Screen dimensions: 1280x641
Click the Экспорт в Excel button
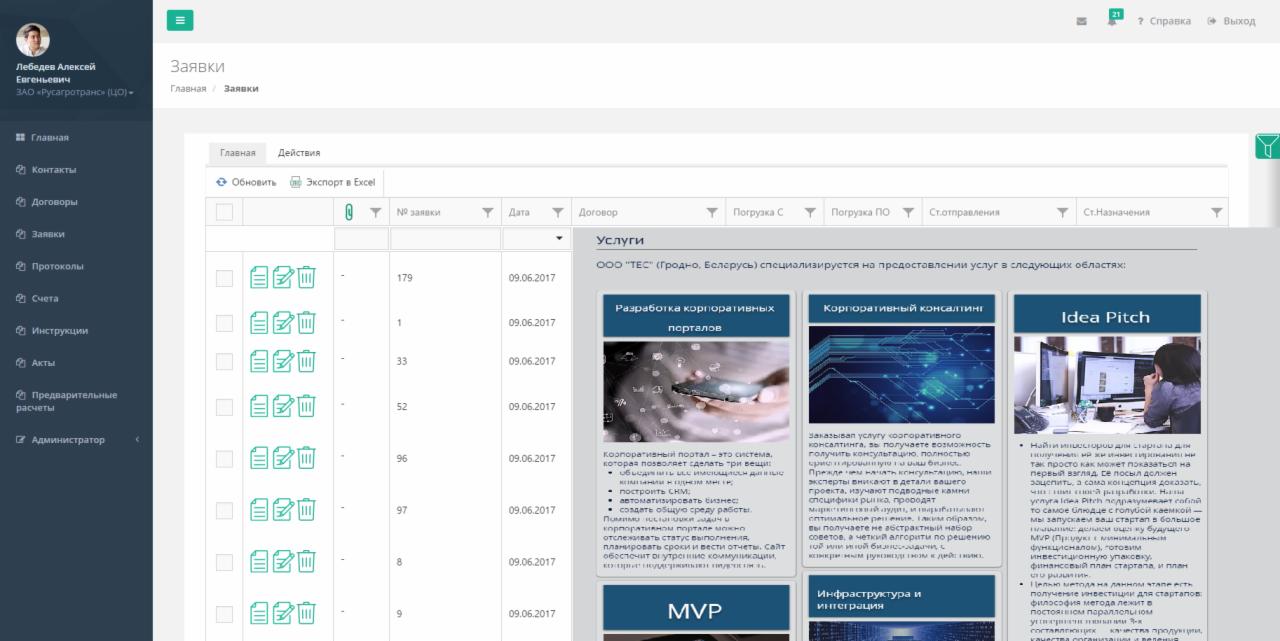tap(333, 182)
